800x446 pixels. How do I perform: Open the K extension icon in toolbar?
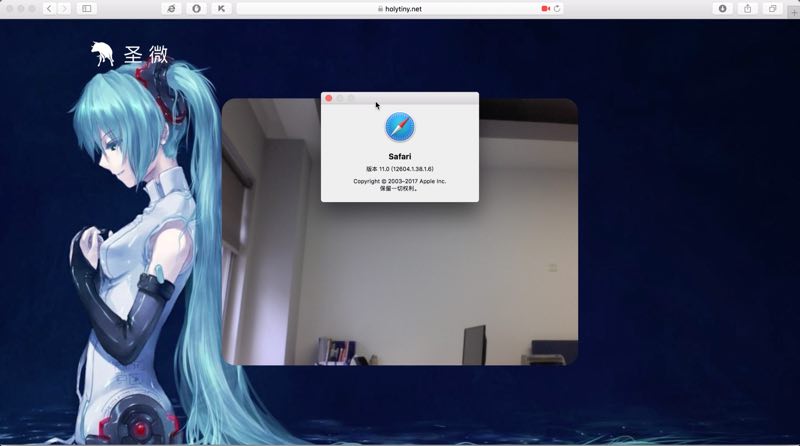pos(221,9)
